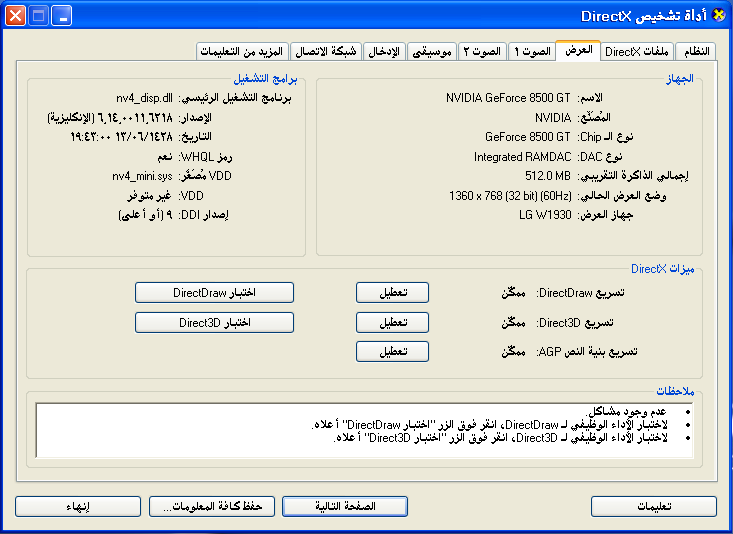Click the Integrated RAMDAC value
Screen dimensions: 733x534
[522, 157]
